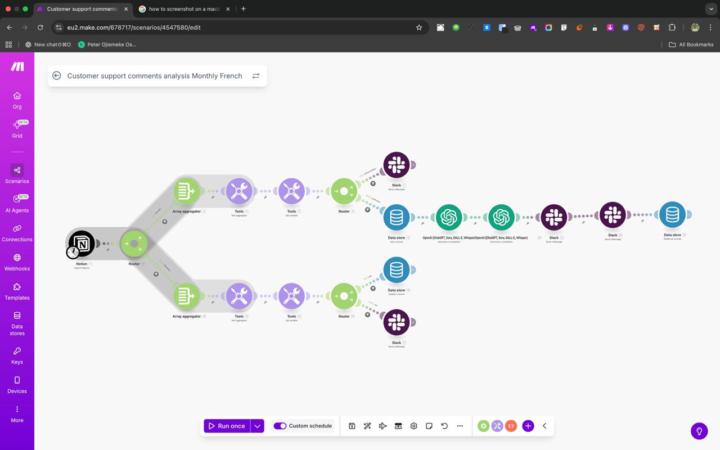Click the Run once button

pyautogui.click(x=227, y=426)
